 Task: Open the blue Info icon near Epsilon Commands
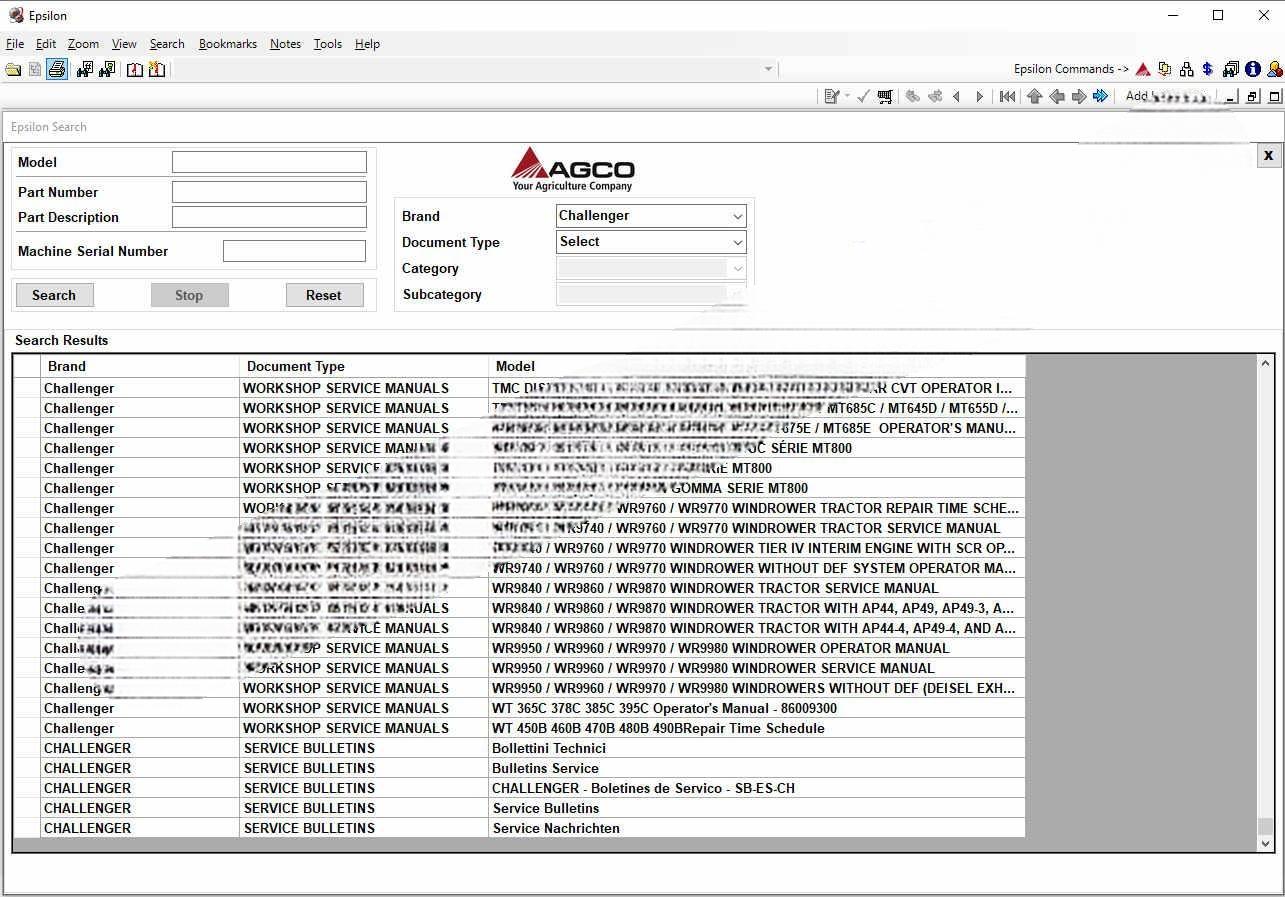tap(1253, 68)
